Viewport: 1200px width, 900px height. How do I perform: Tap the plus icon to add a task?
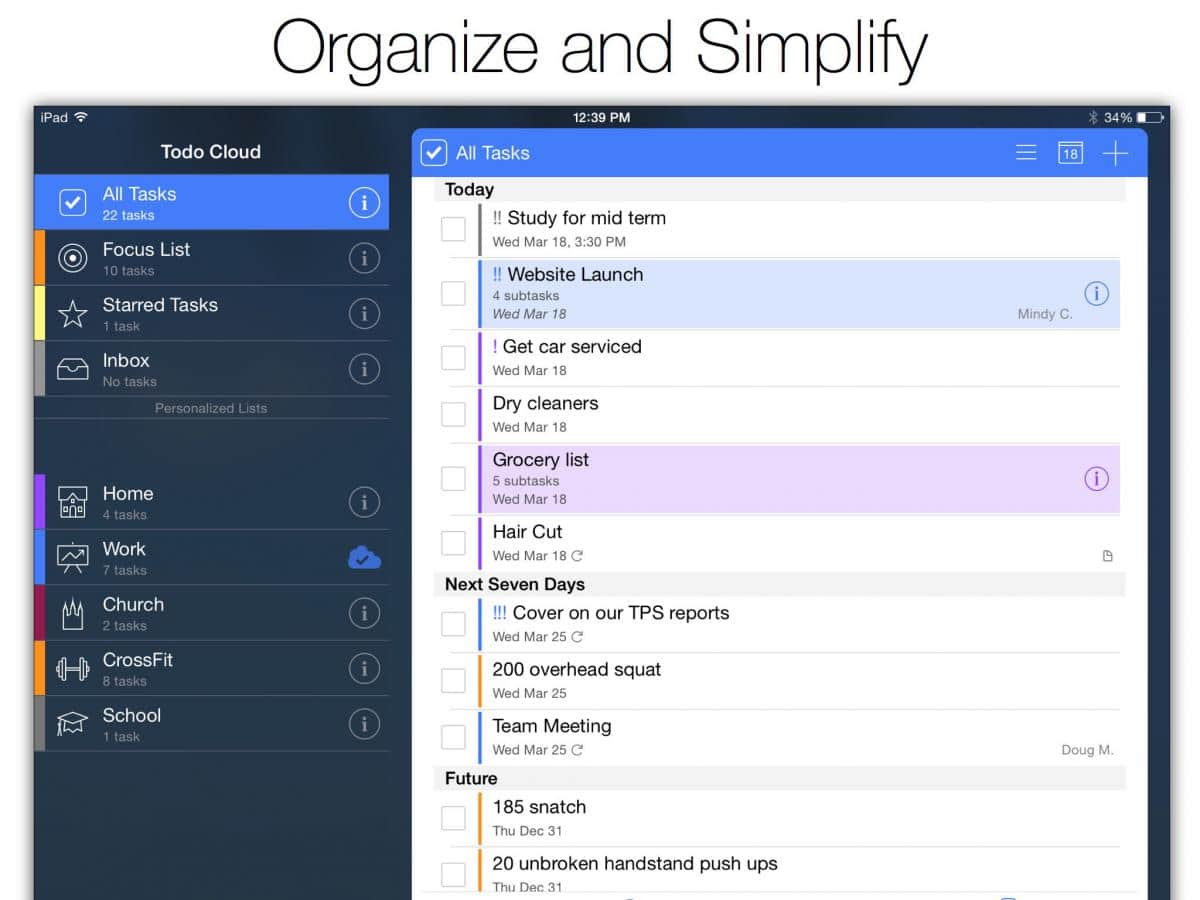pyautogui.click(x=1115, y=153)
